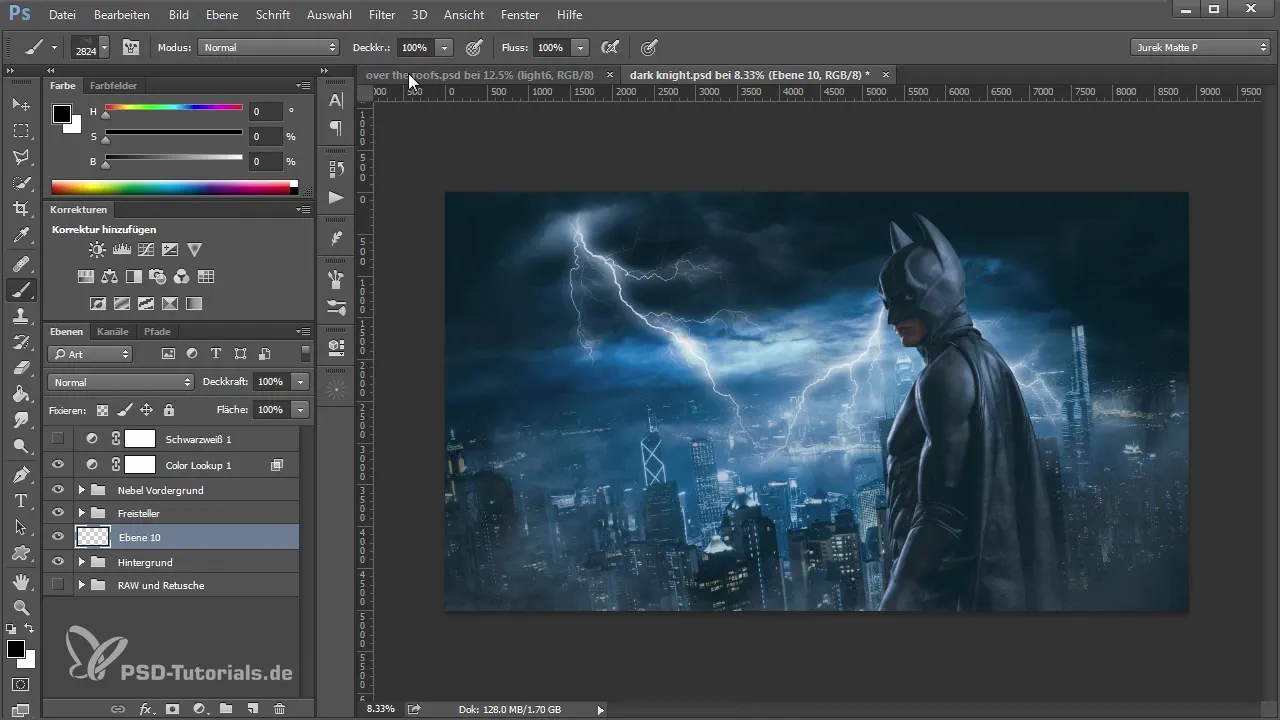Open the Actions play-button panel icon
This screenshot has width=1280, height=720.
336,197
